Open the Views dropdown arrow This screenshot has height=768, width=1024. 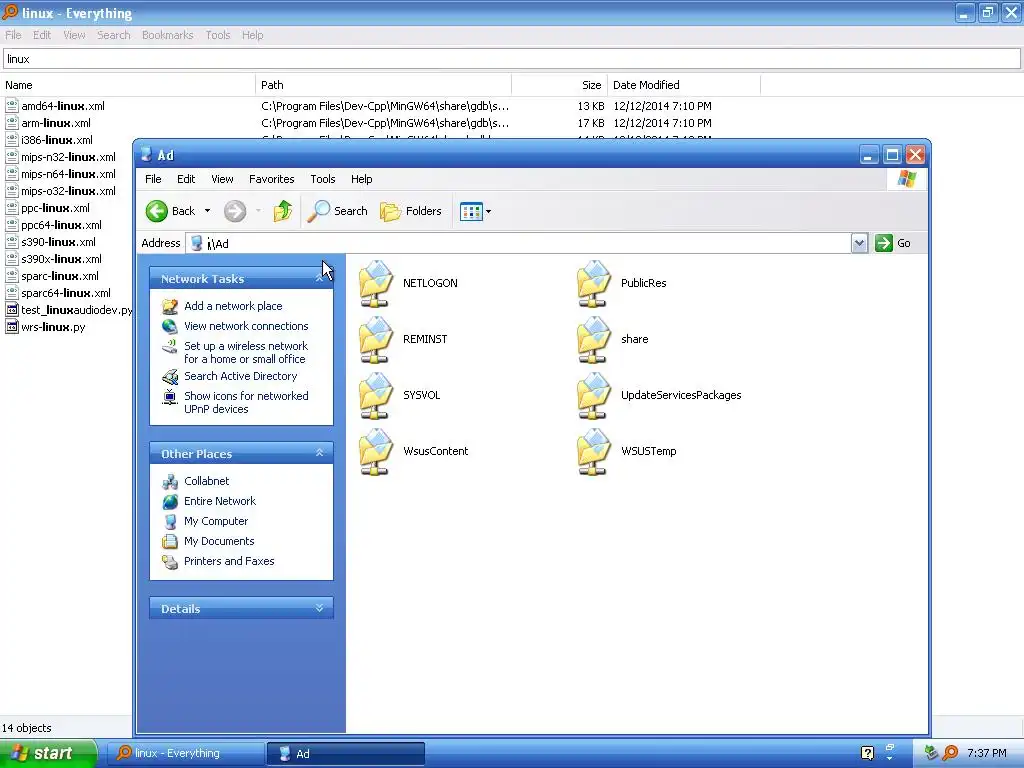(488, 212)
